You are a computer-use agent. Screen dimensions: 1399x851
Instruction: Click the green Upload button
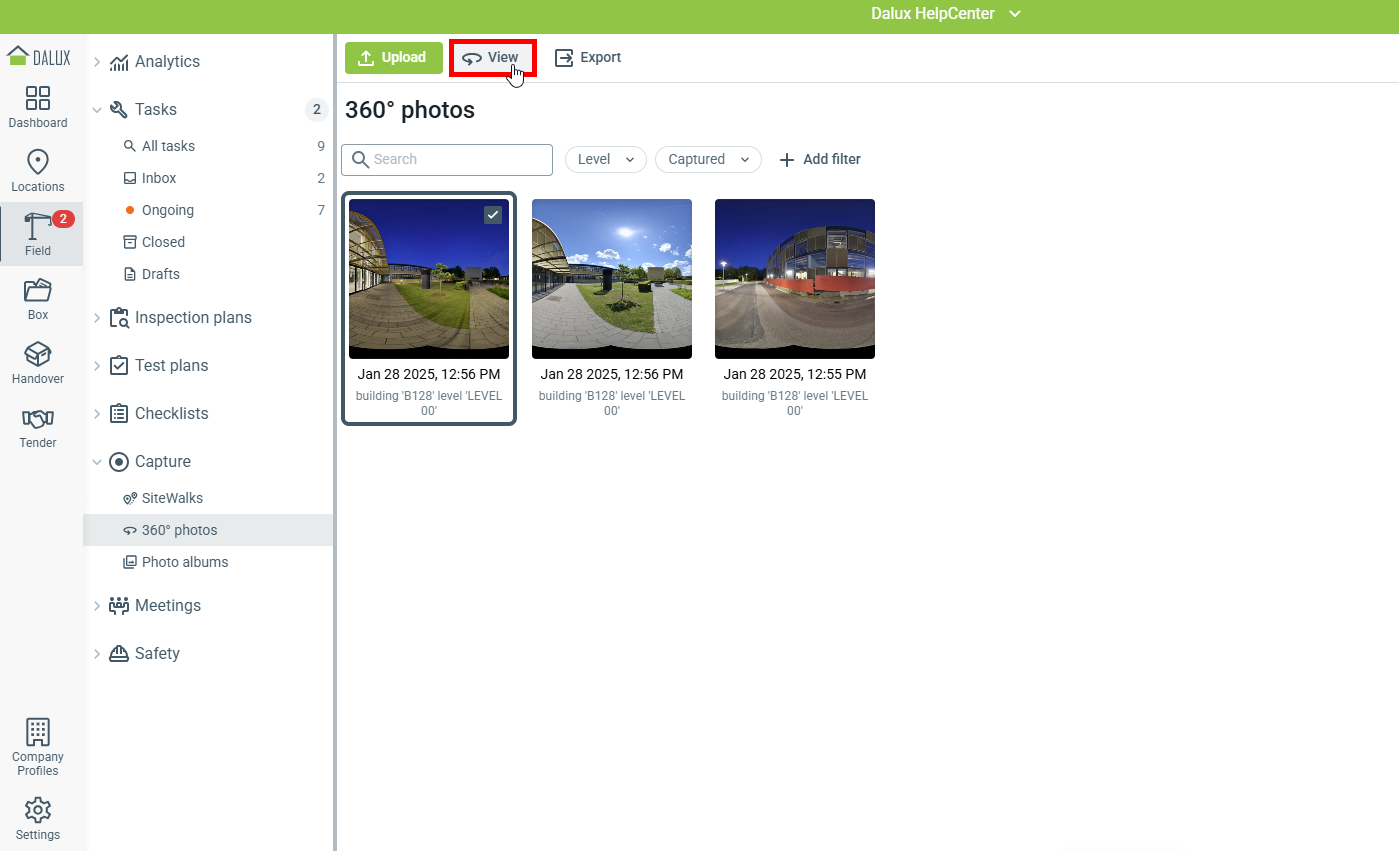pos(393,58)
